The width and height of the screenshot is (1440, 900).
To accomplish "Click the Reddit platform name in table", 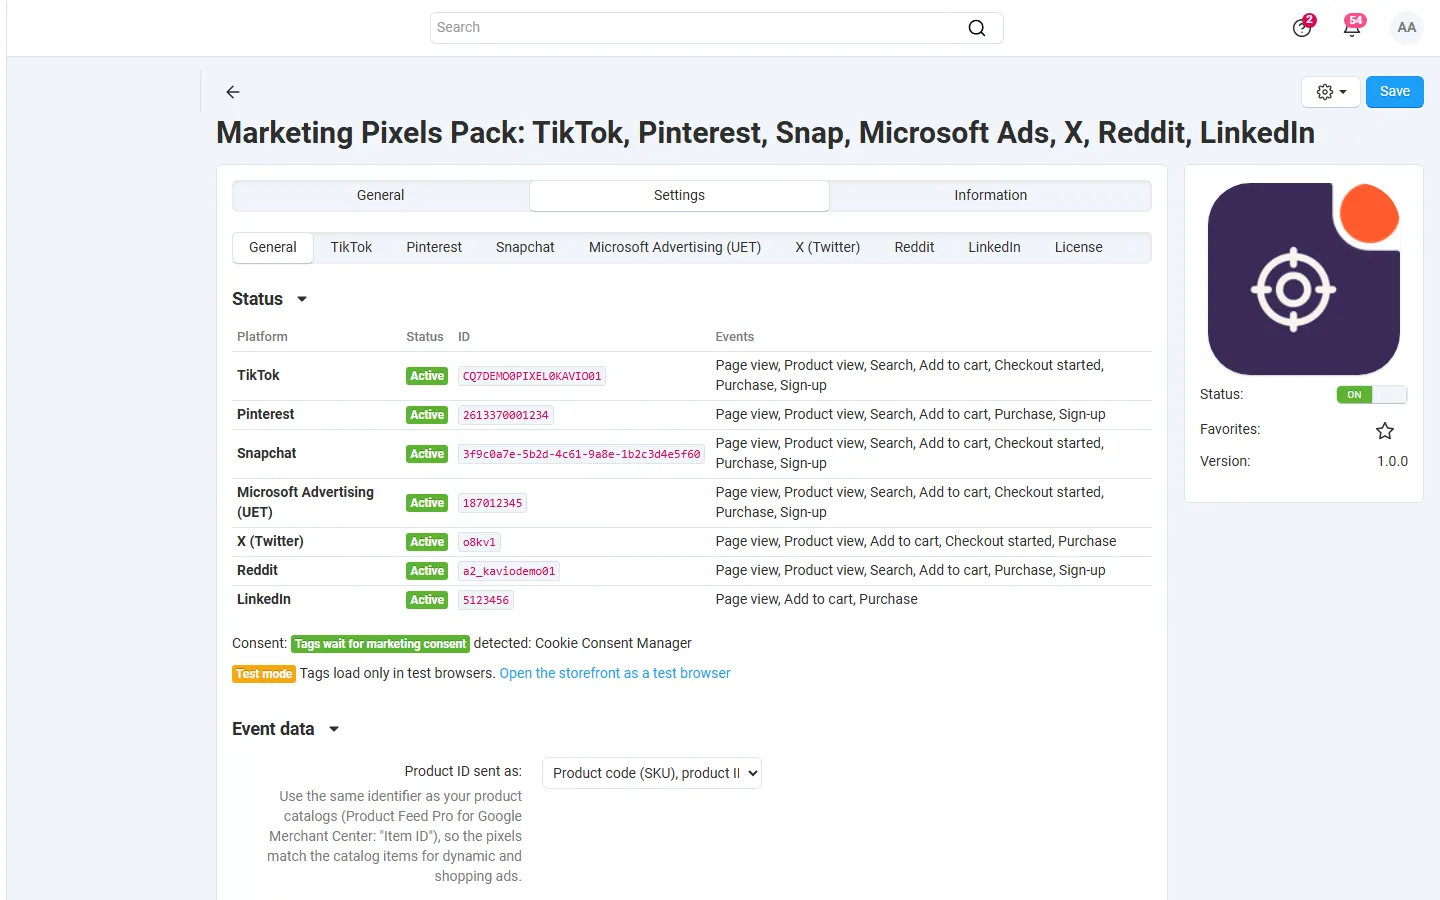I will (257, 571).
